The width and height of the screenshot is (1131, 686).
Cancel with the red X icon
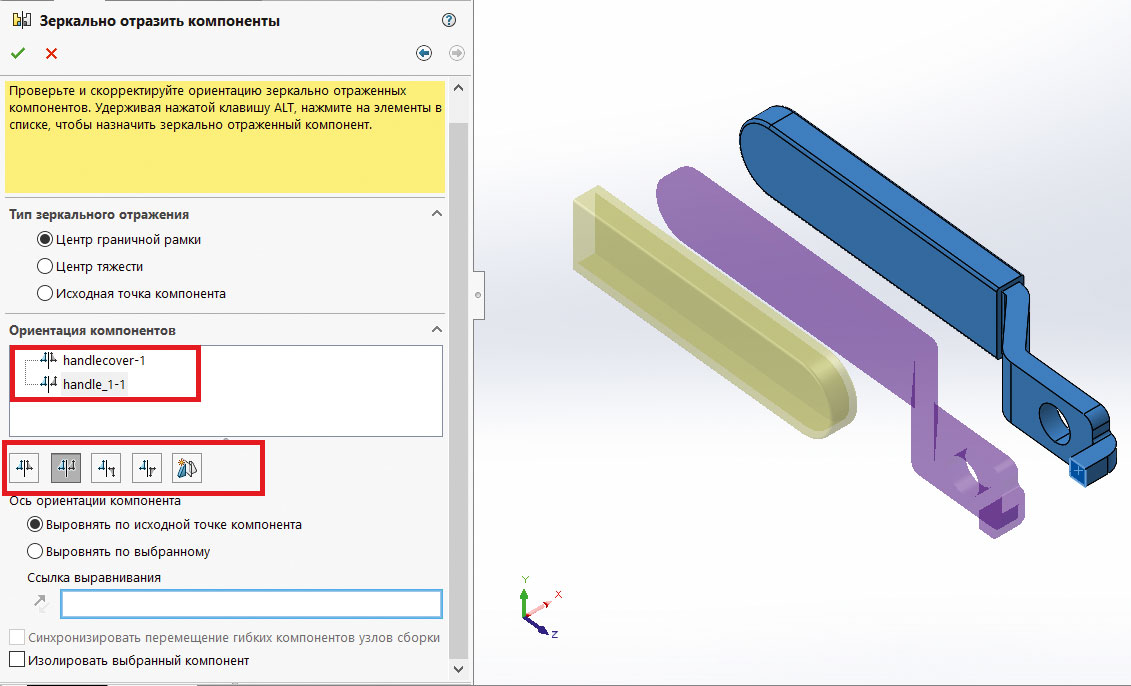[x=52, y=53]
